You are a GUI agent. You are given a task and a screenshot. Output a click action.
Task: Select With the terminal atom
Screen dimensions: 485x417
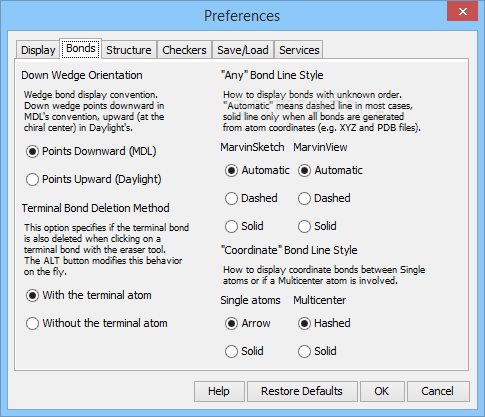coord(89,295)
